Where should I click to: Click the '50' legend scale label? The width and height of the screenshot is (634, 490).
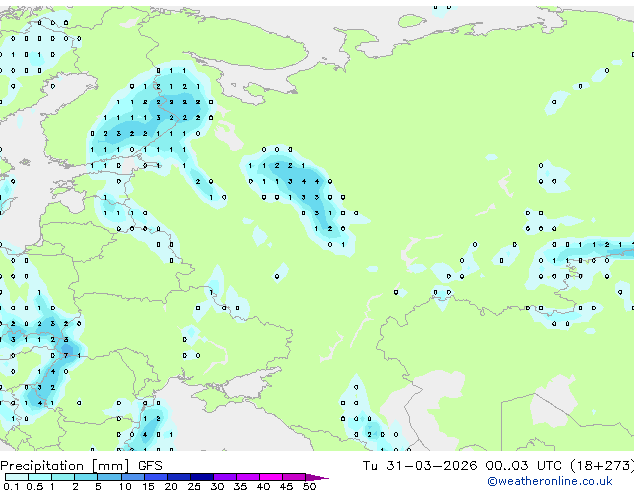tap(309, 486)
